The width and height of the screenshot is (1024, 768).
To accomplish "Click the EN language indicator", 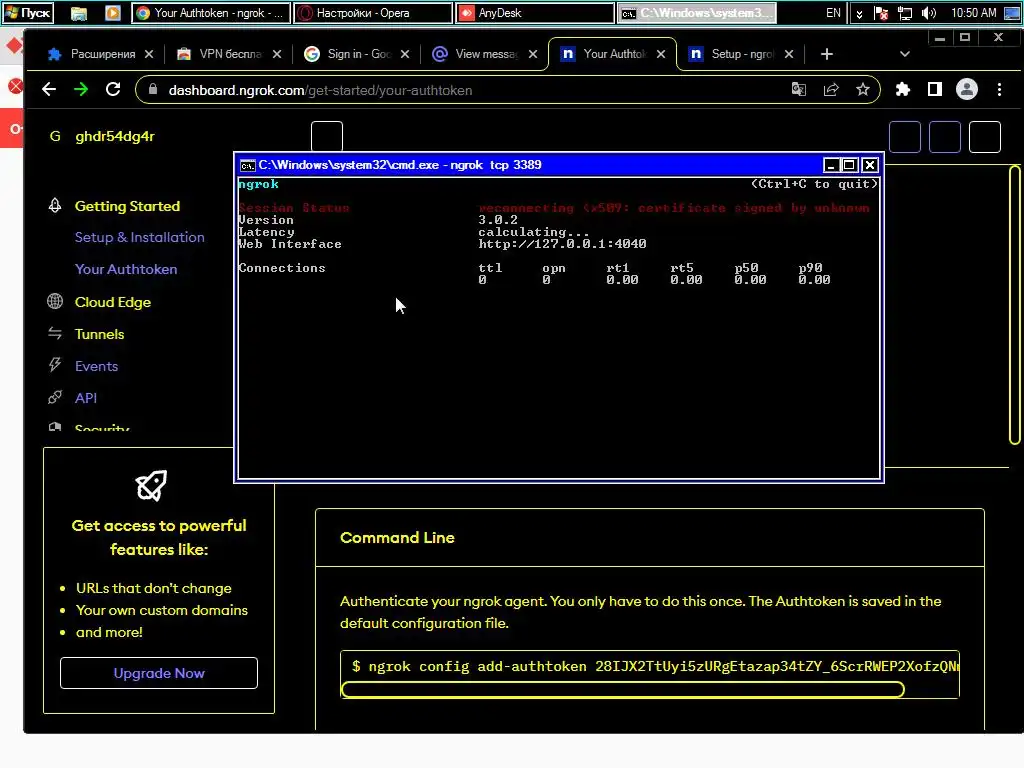I will (x=833, y=13).
